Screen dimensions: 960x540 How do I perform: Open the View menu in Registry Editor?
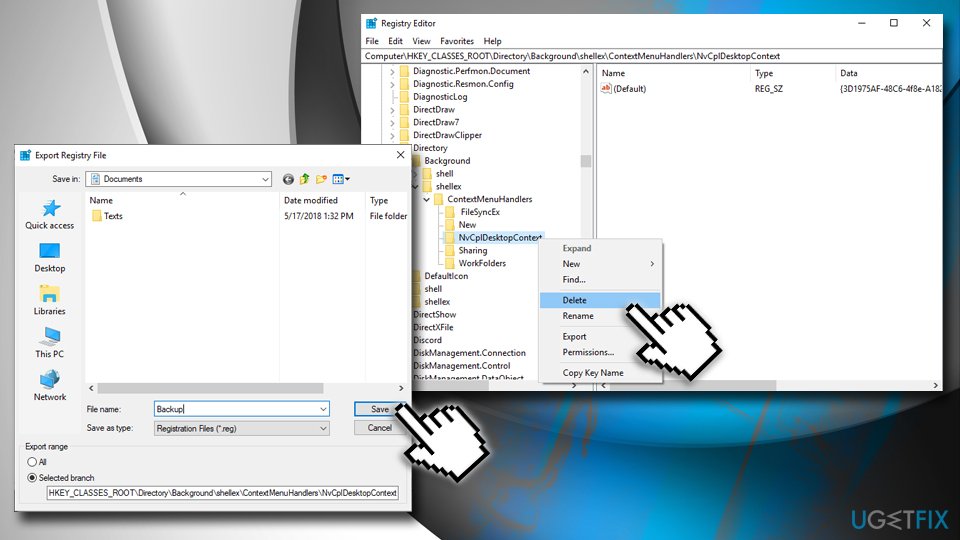(421, 41)
